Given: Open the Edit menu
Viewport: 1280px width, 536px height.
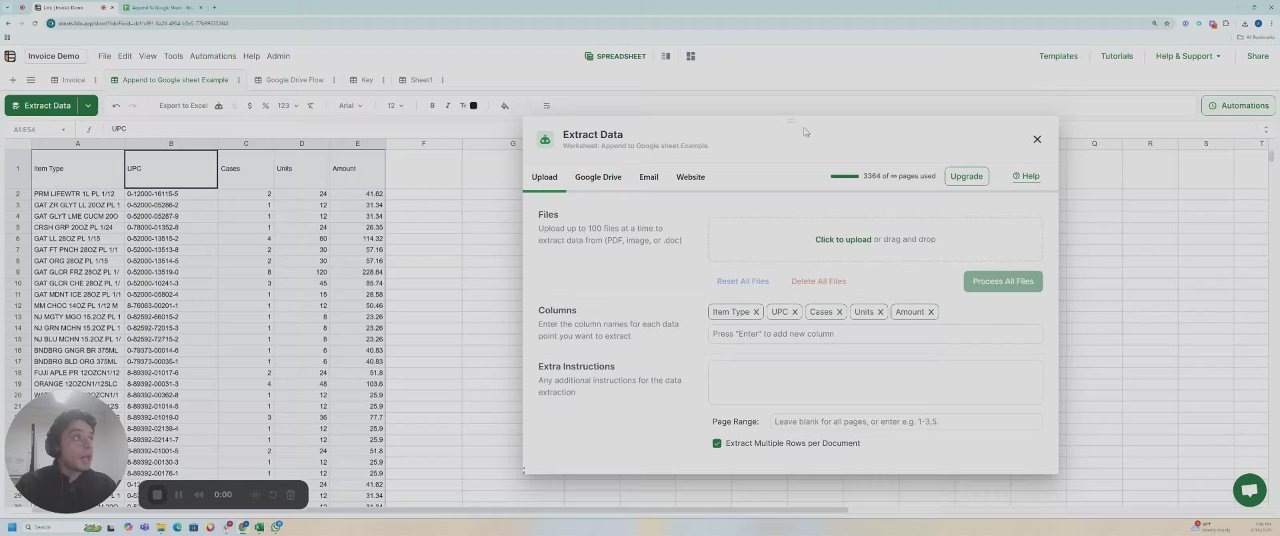Looking at the screenshot, I should [x=125, y=56].
